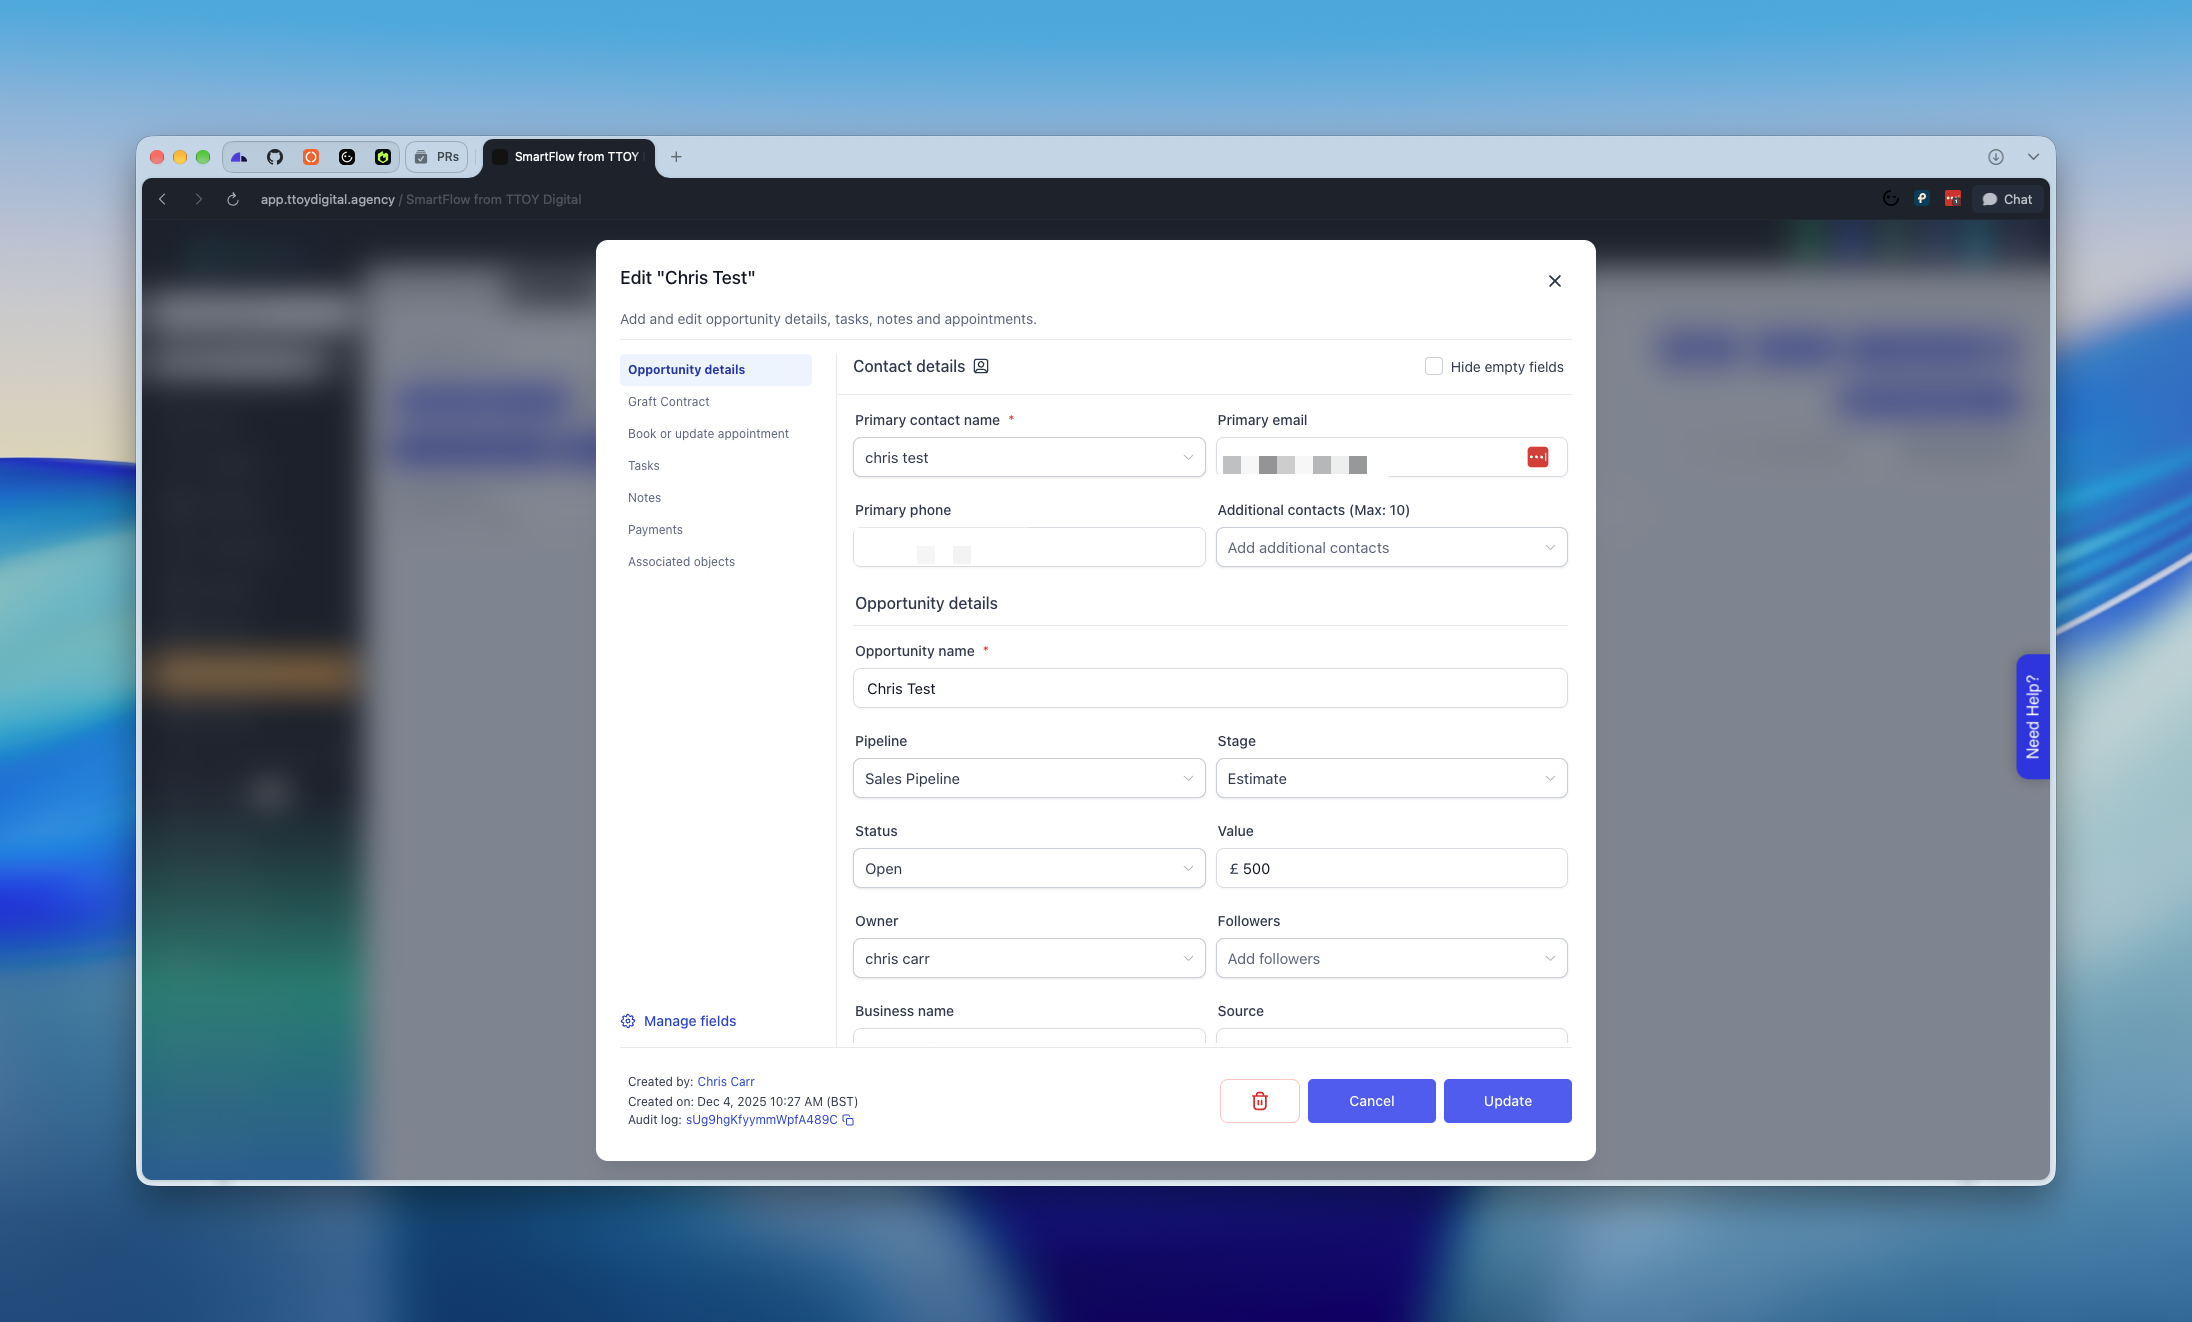Click the red trash delete button
Image resolution: width=2192 pixels, height=1322 pixels.
pyautogui.click(x=1260, y=1101)
